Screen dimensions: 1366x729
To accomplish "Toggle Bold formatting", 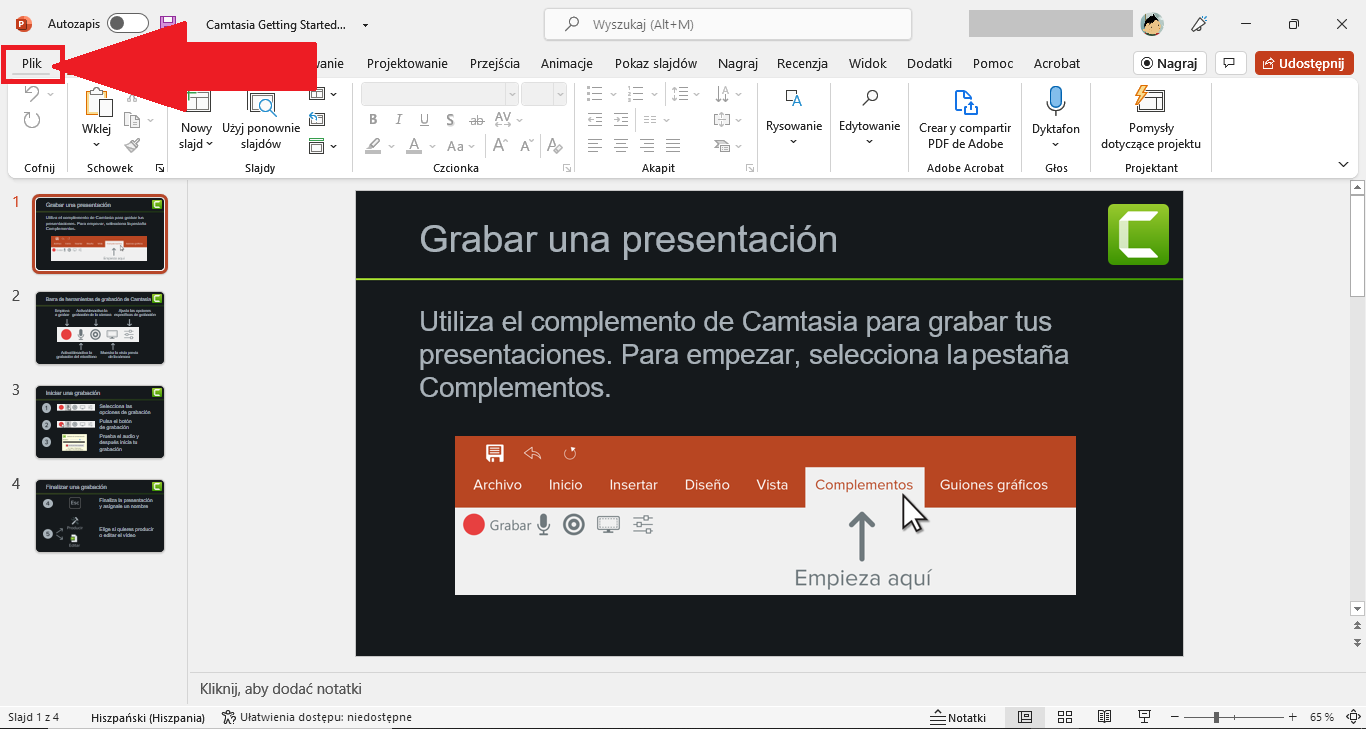I will coord(373,120).
